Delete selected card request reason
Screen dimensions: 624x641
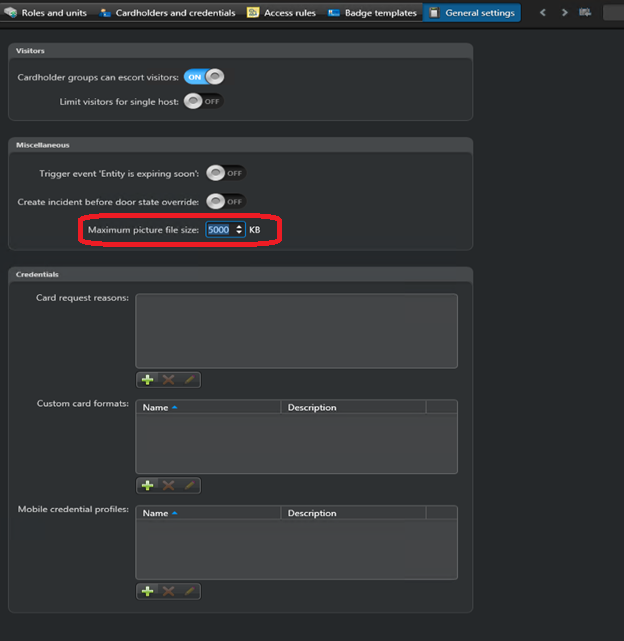click(168, 380)
